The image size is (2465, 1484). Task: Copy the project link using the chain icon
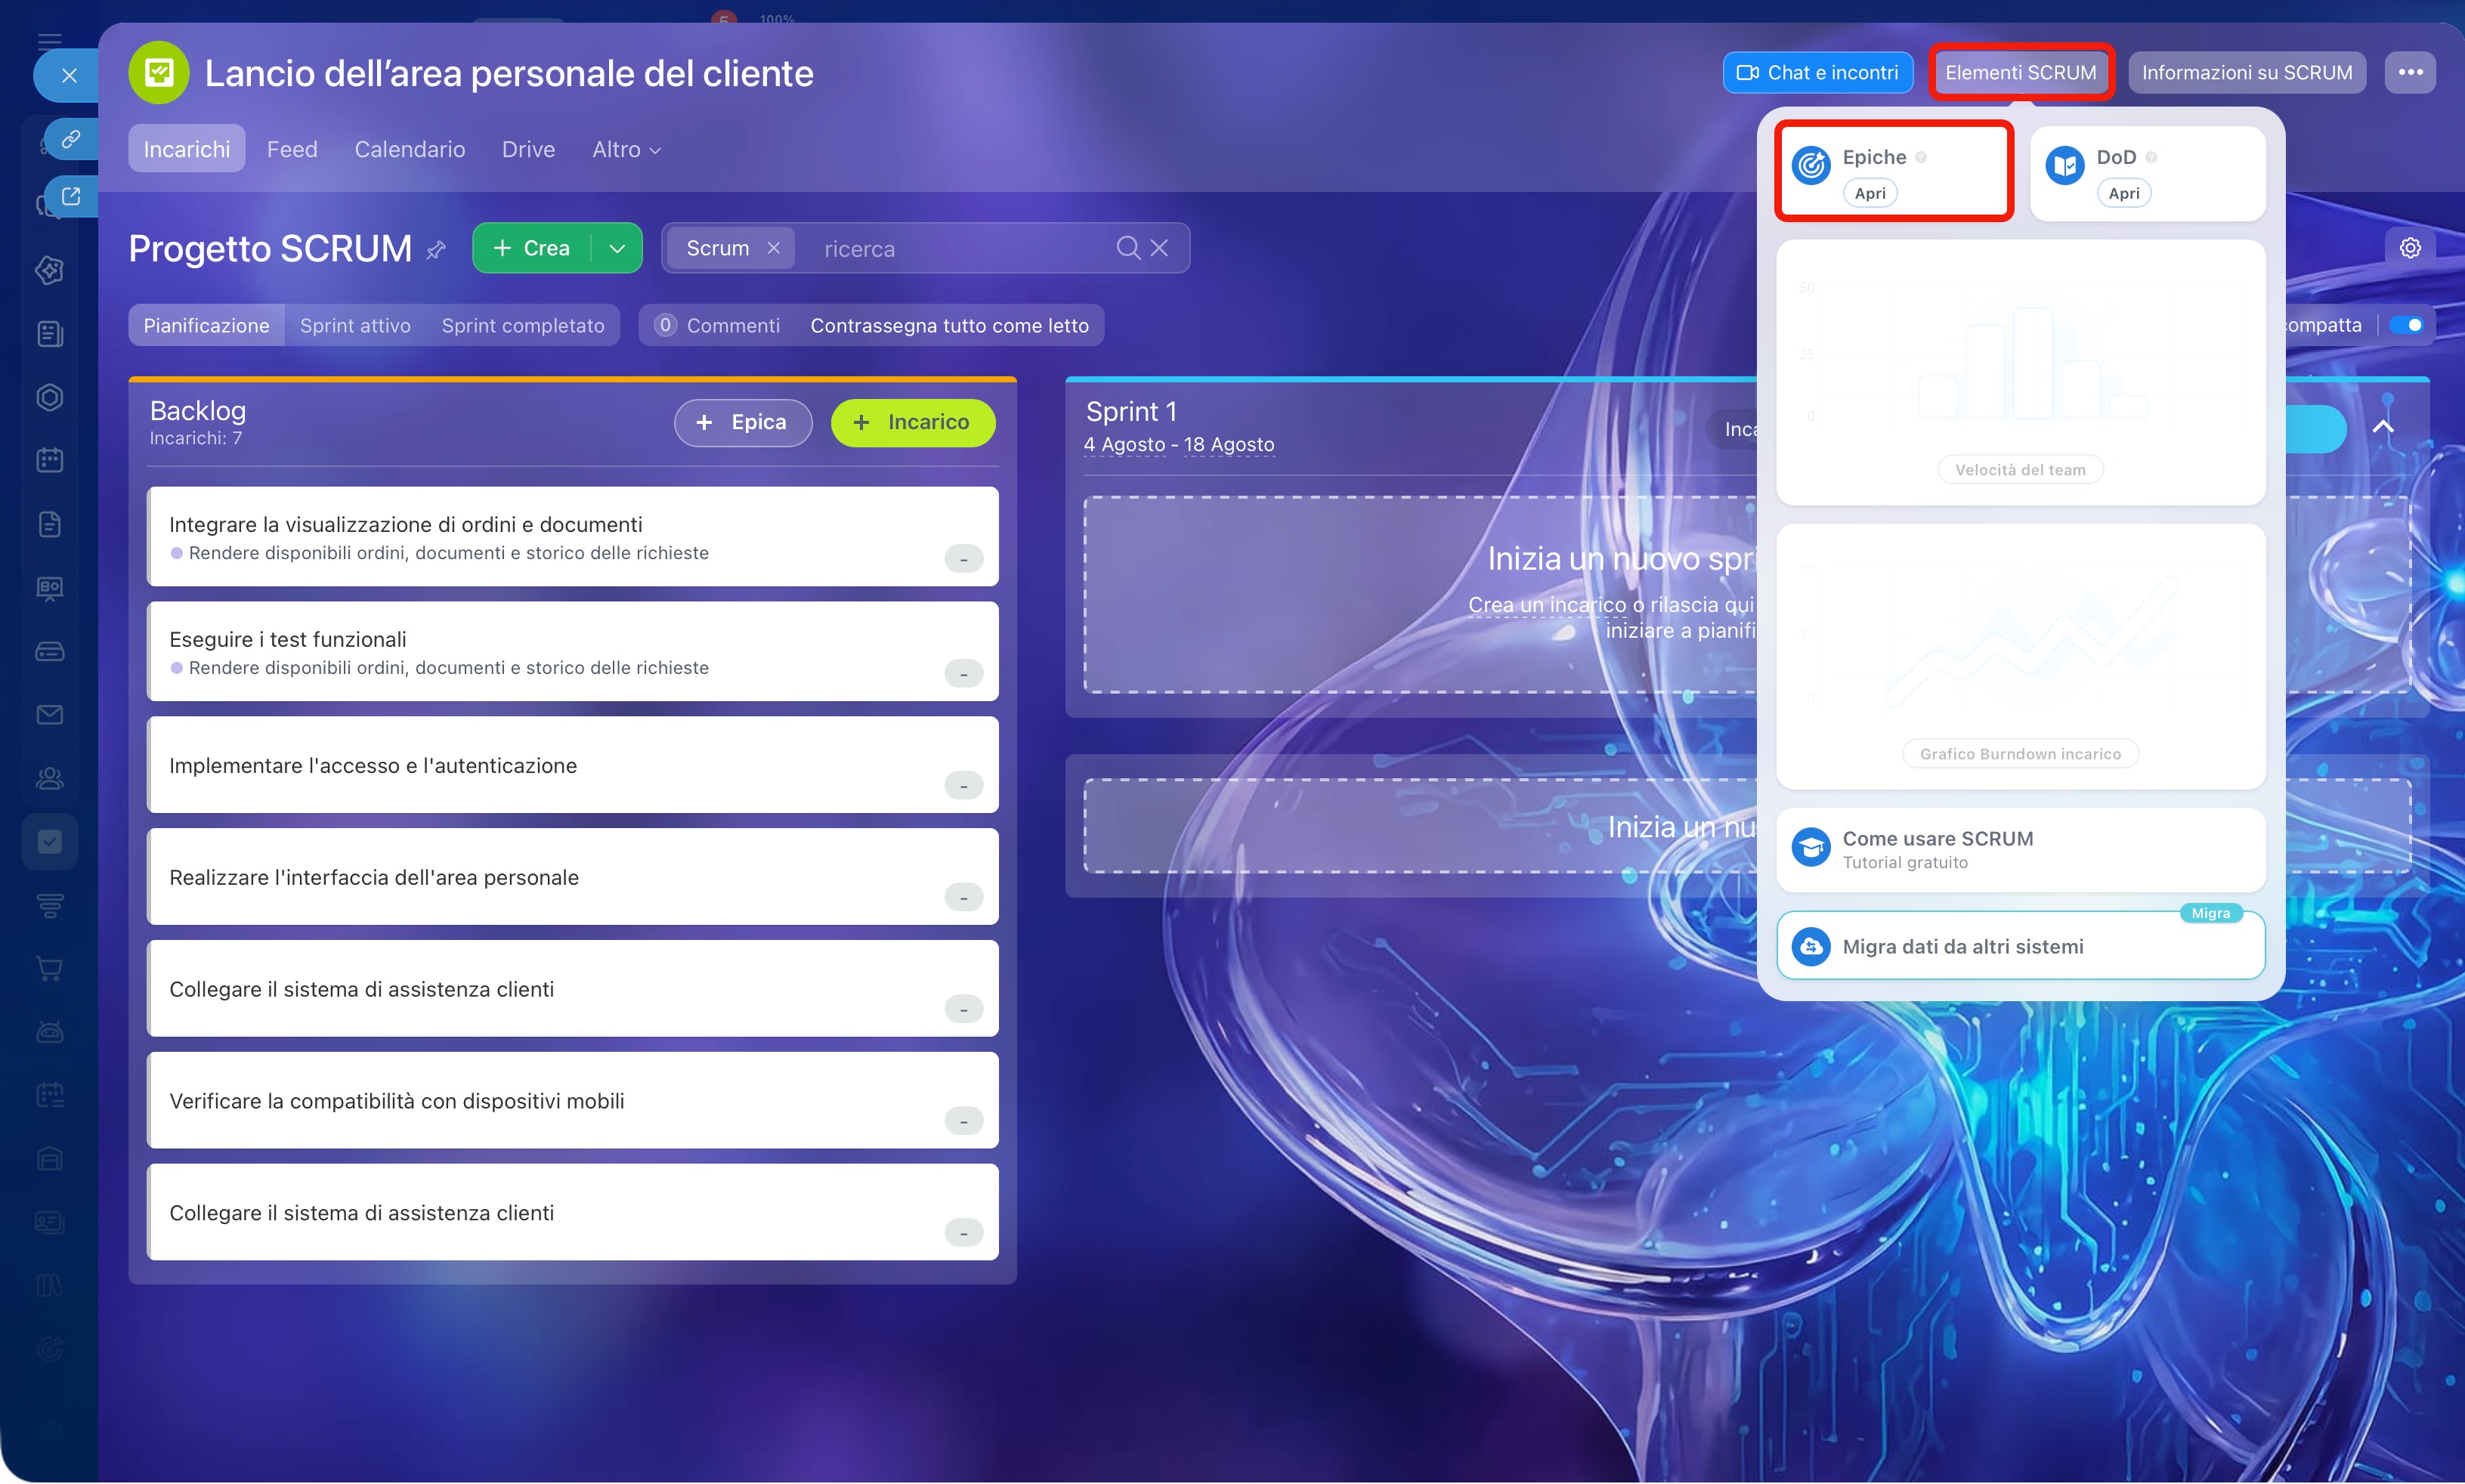(x=71, y=139)
